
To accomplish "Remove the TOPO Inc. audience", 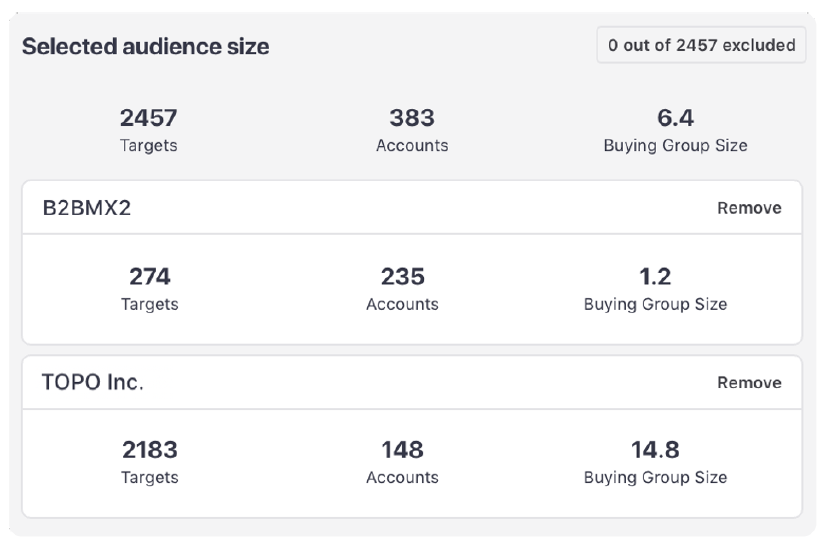I will (x=749, y=382).
